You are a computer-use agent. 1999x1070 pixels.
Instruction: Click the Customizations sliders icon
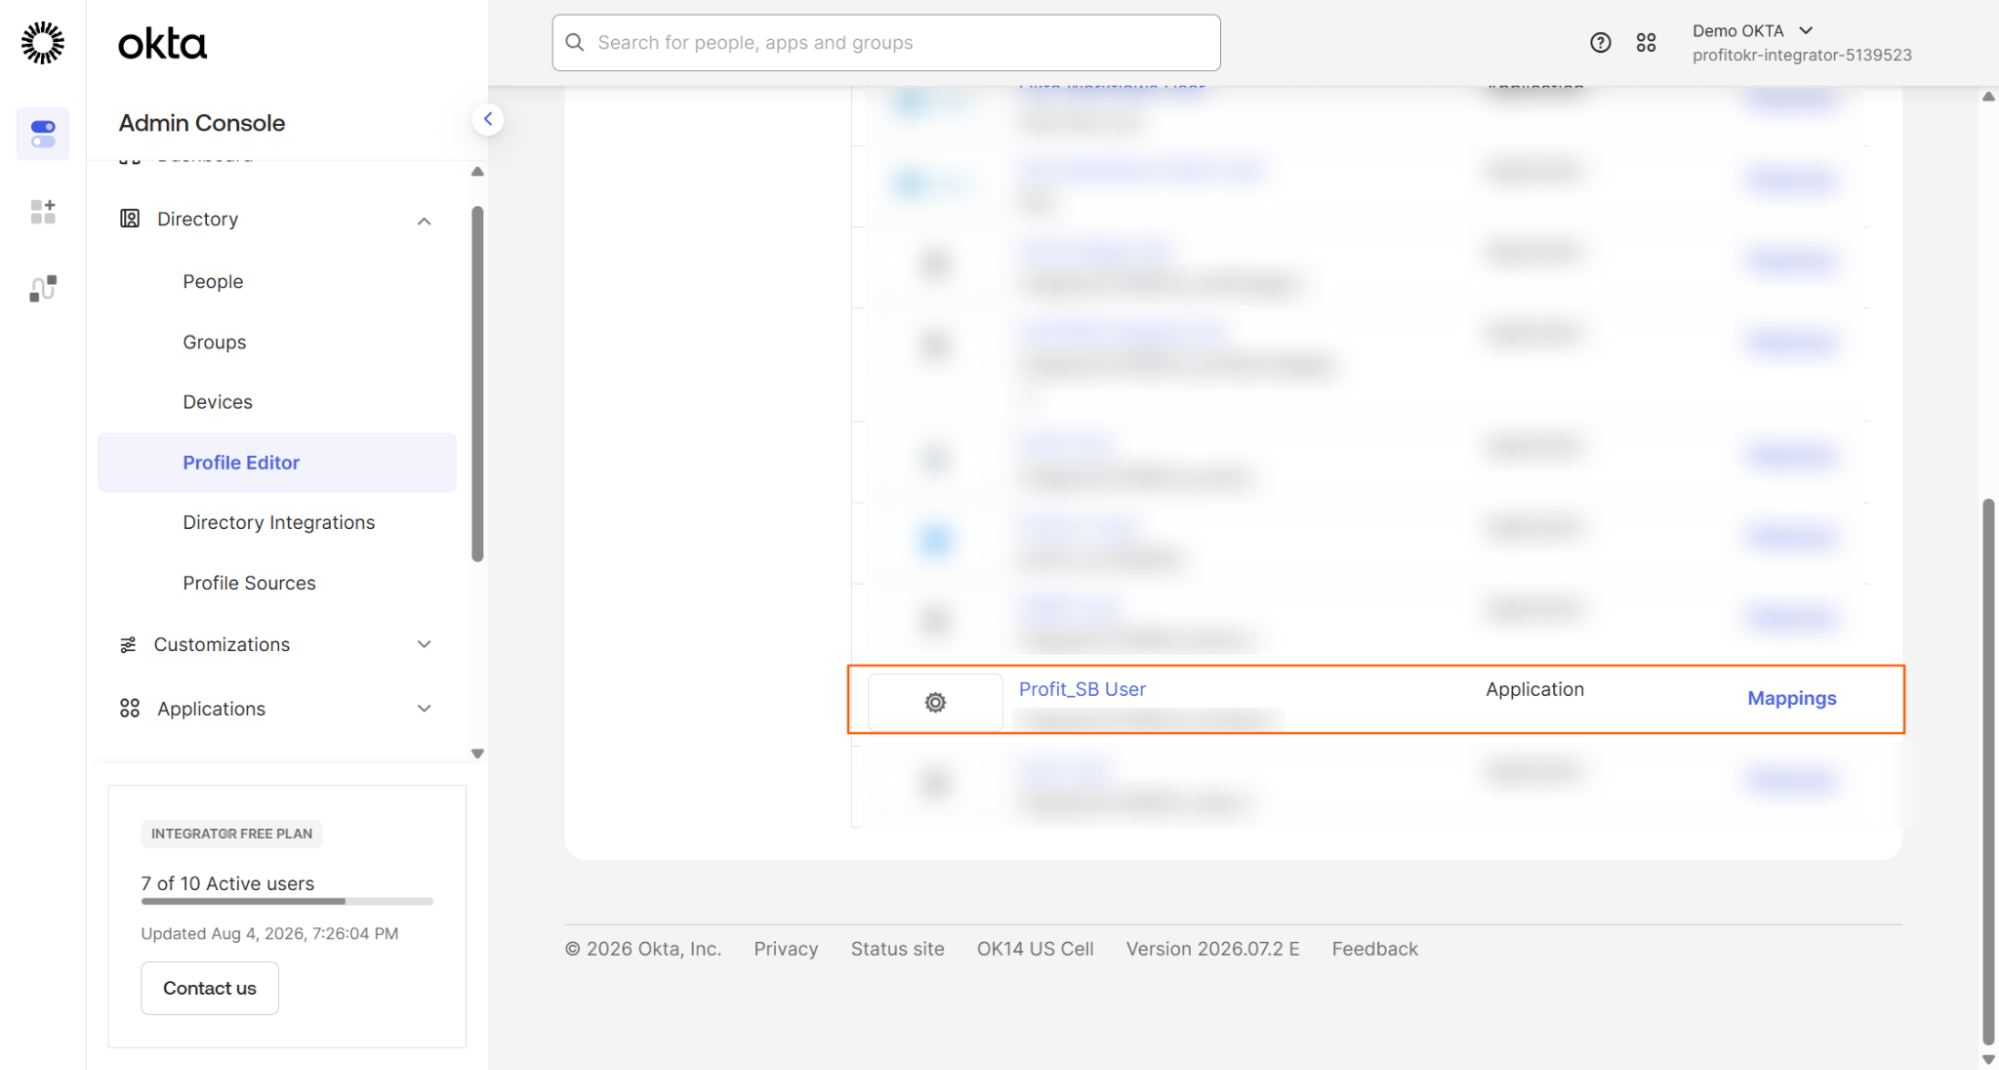pyautogui.click(x=128, y=645)
